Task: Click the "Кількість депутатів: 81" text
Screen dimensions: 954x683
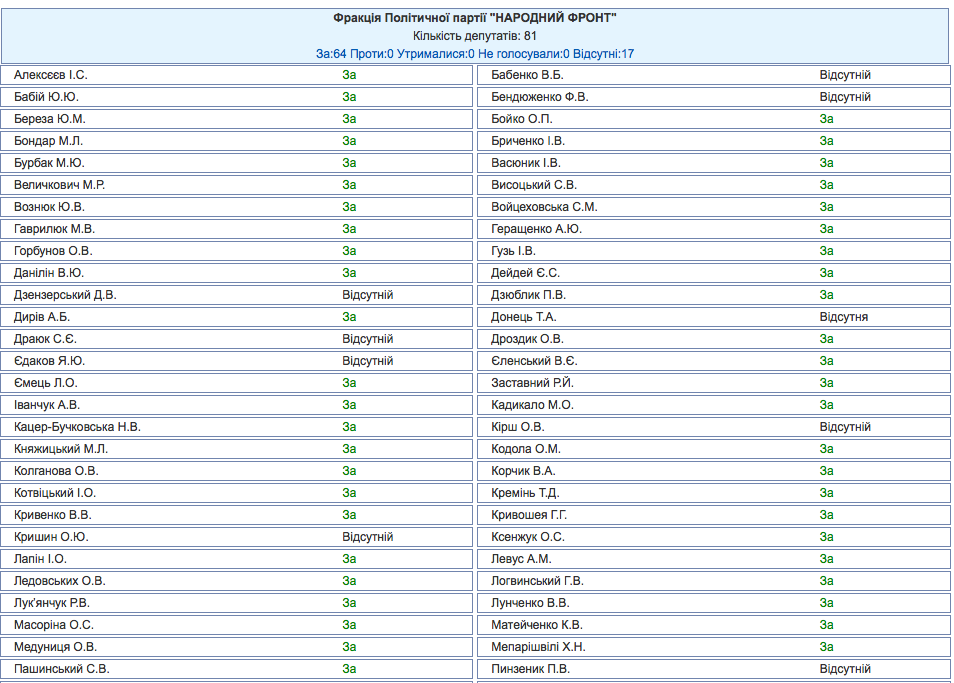Action: click(x=475, y=36)
